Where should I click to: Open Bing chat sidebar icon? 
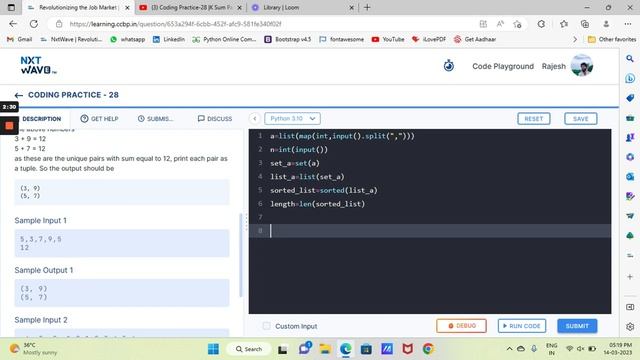coord(630,78)
